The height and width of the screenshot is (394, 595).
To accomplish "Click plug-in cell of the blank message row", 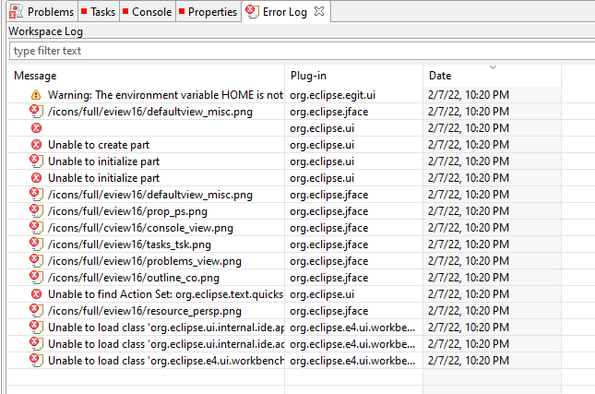I will (x=322, y=128).
